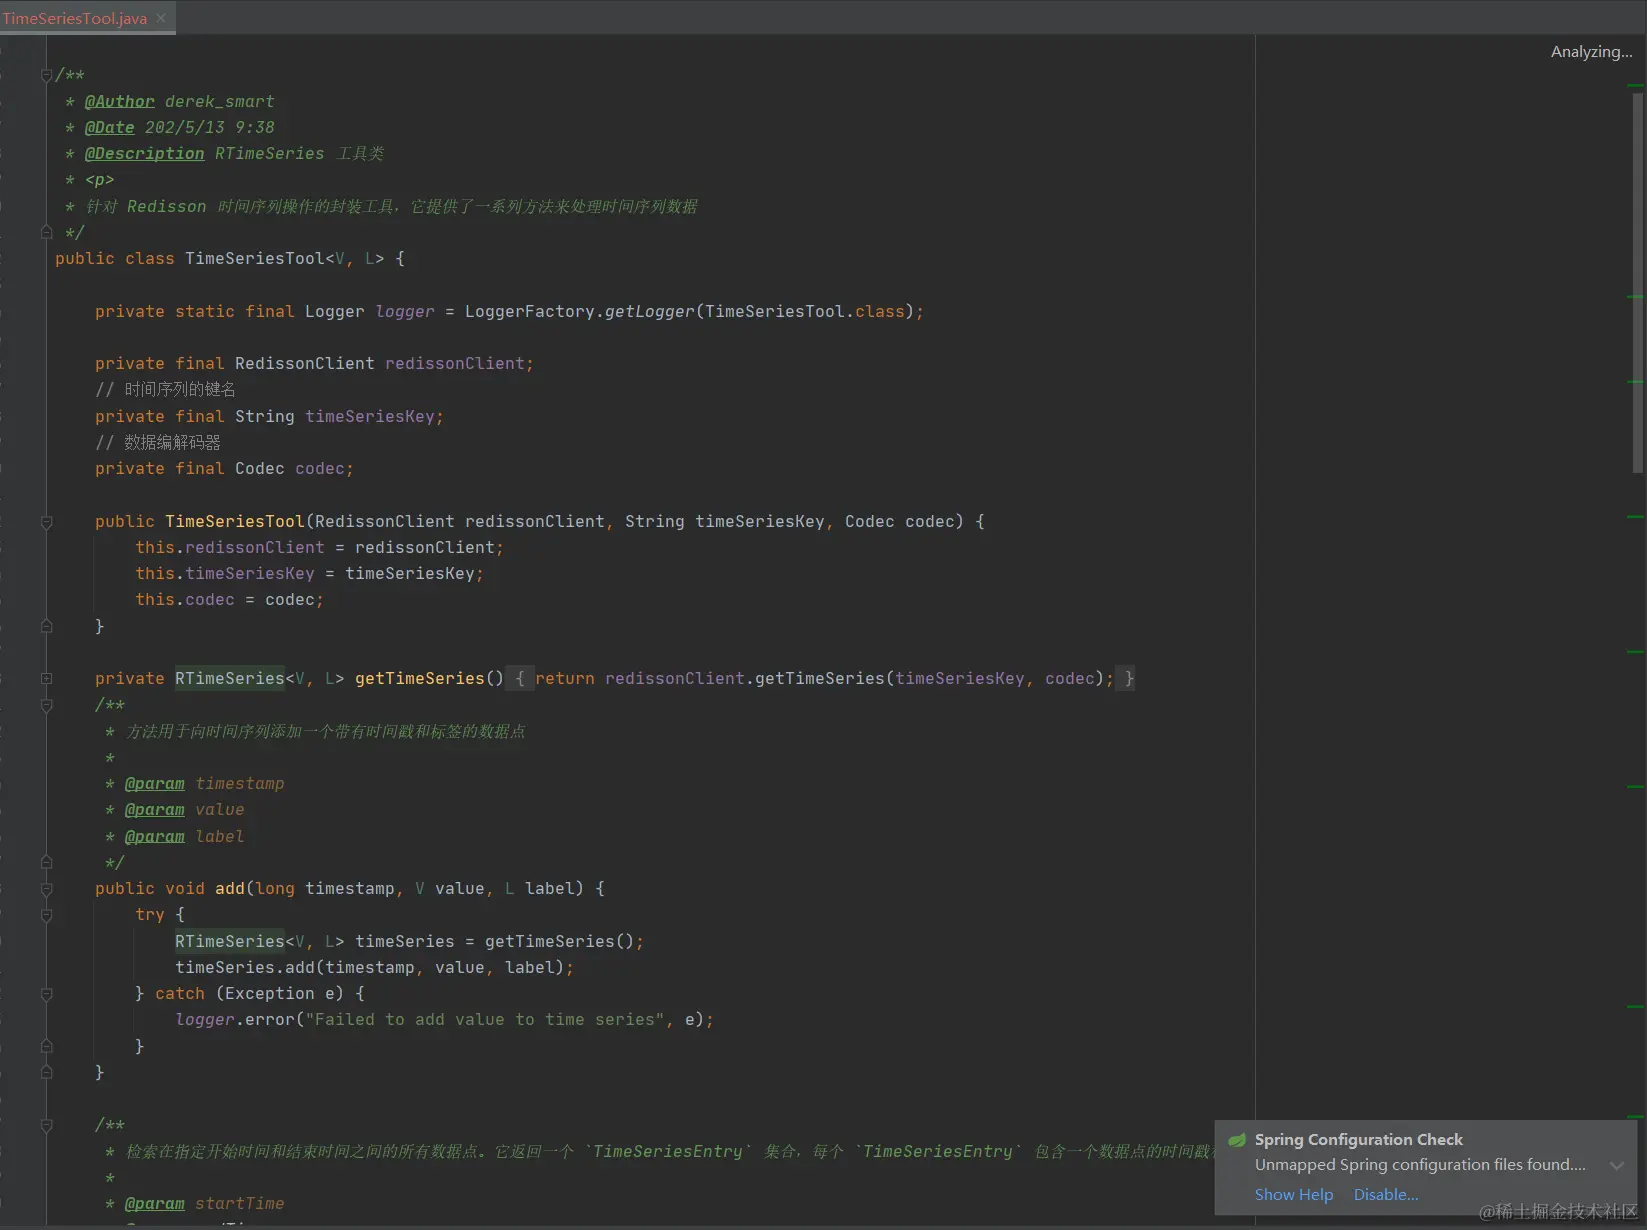Collapse the add method fold marker
Viewport: 1647px width, 1230px height.
46,889
